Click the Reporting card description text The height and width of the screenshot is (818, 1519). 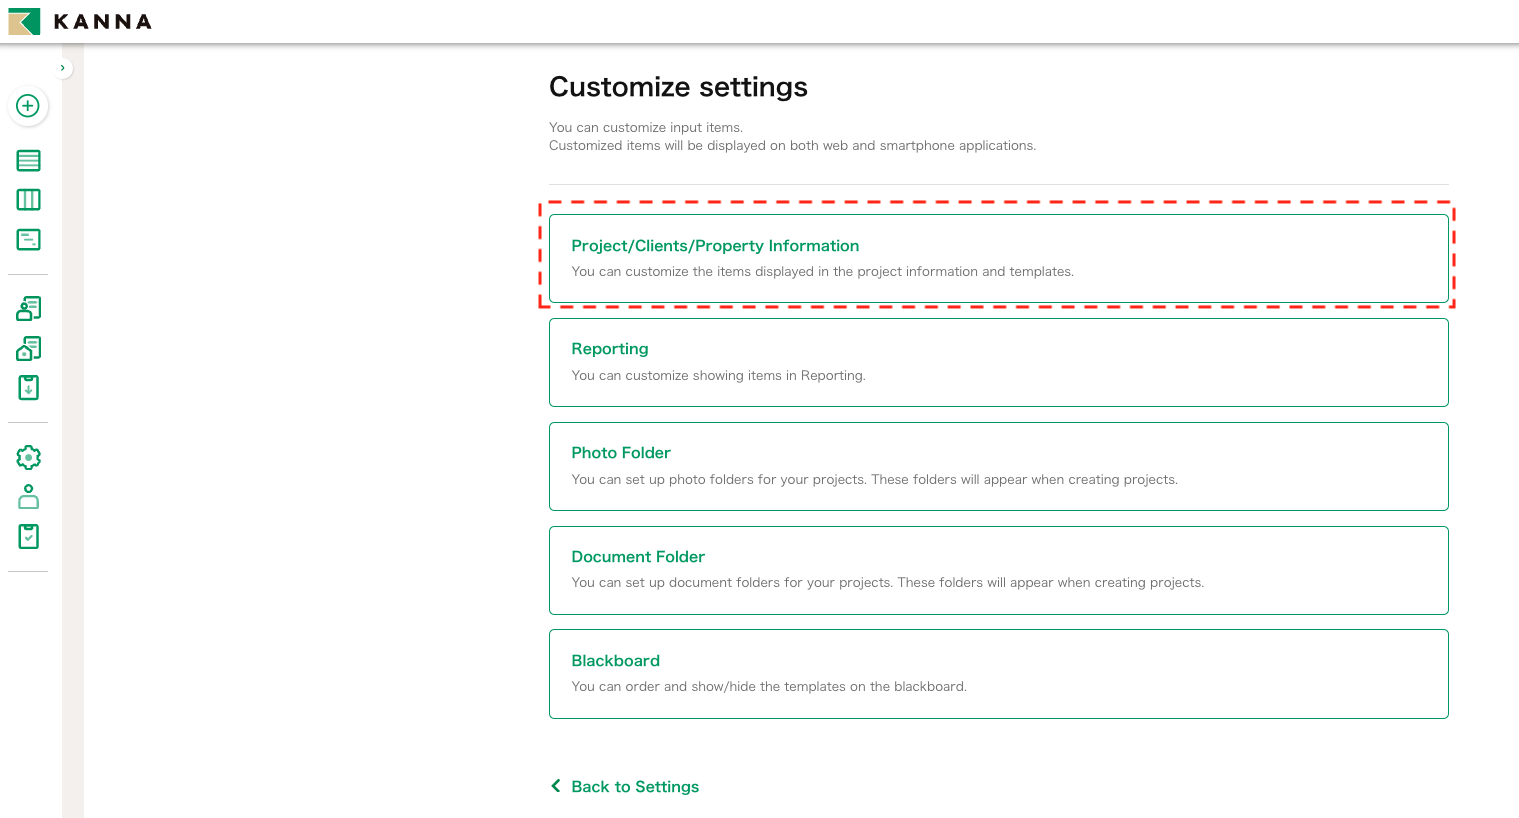point(718,376)
